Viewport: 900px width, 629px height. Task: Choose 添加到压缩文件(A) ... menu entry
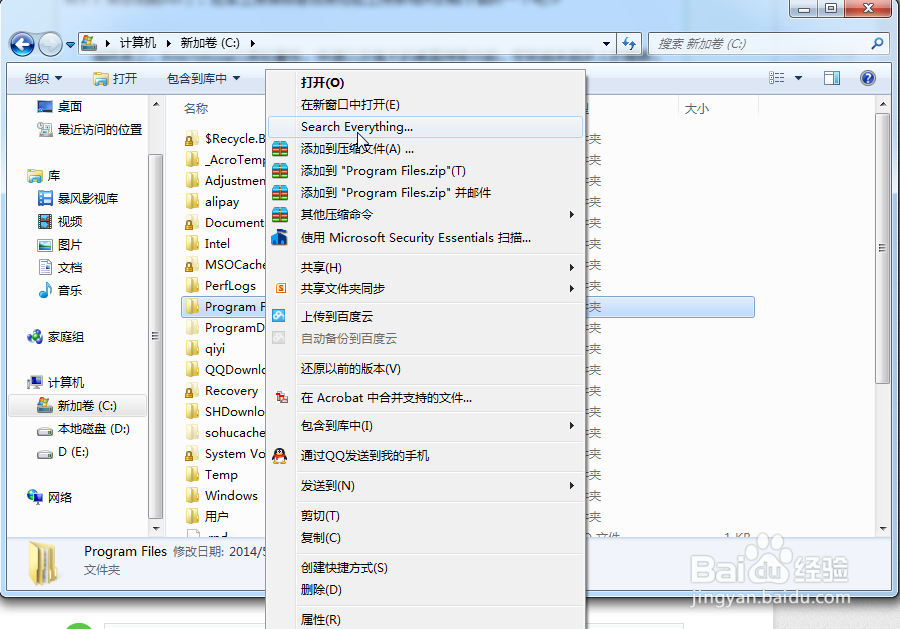[425, 149]
